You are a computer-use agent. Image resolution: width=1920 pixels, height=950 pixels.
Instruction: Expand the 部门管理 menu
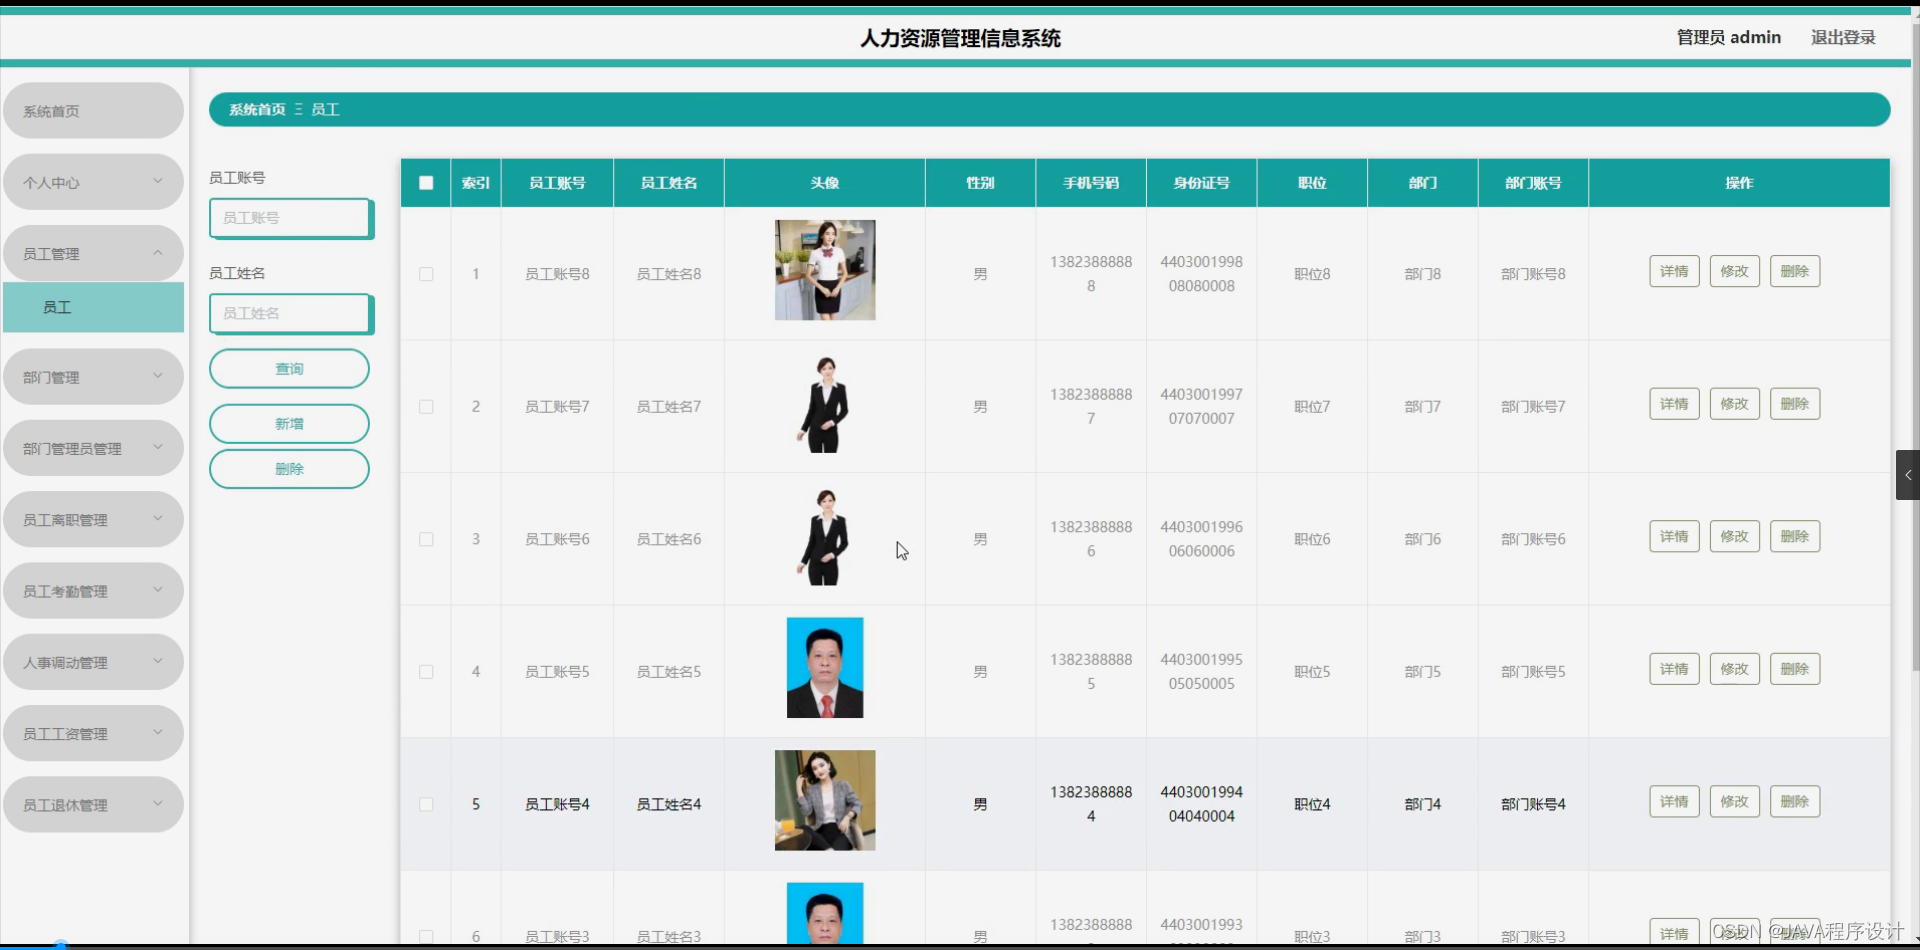coord(93,377)
